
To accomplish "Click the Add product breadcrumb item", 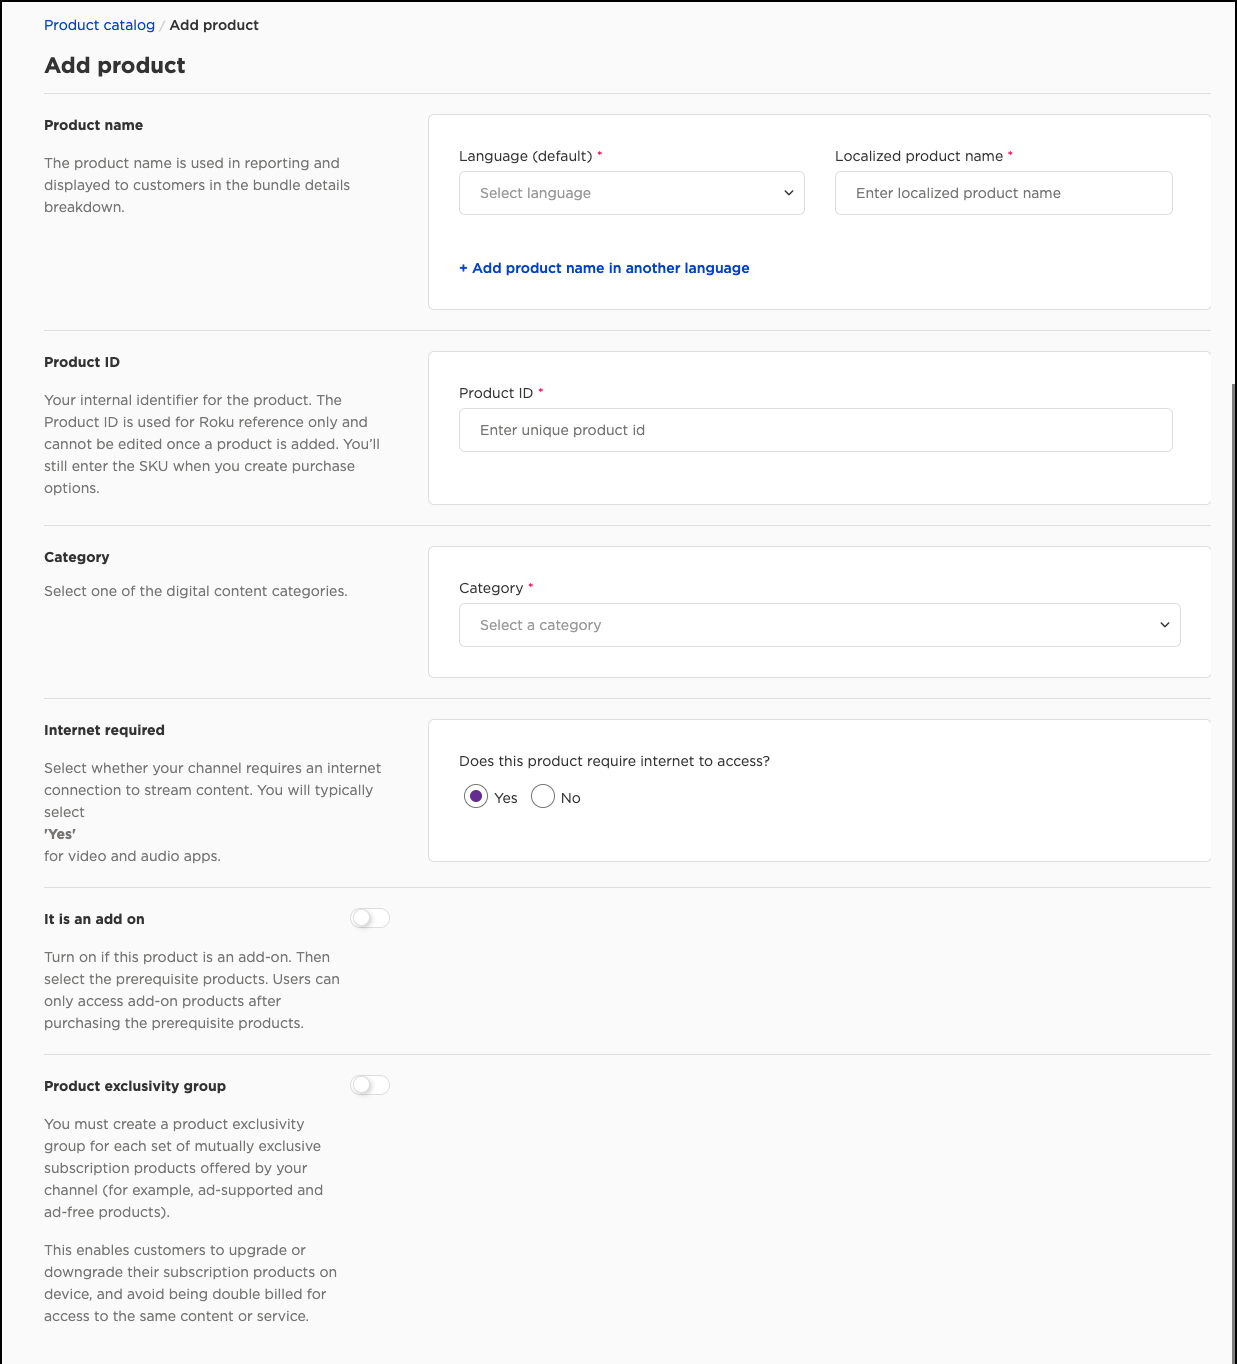I will tap(214, 25).
